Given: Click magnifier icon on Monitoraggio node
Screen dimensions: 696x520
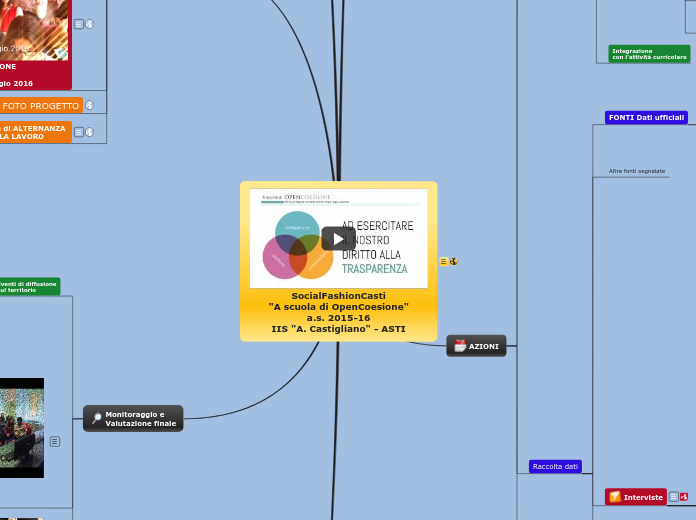Looking at the screenshot, I should (96, 418).
